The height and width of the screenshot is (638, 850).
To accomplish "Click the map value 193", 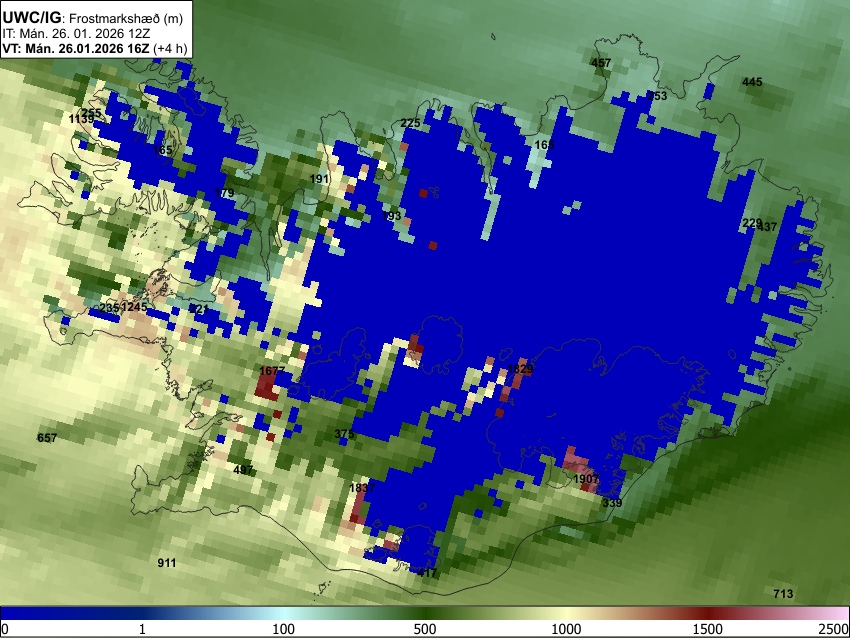I will (x=391, y=216).
